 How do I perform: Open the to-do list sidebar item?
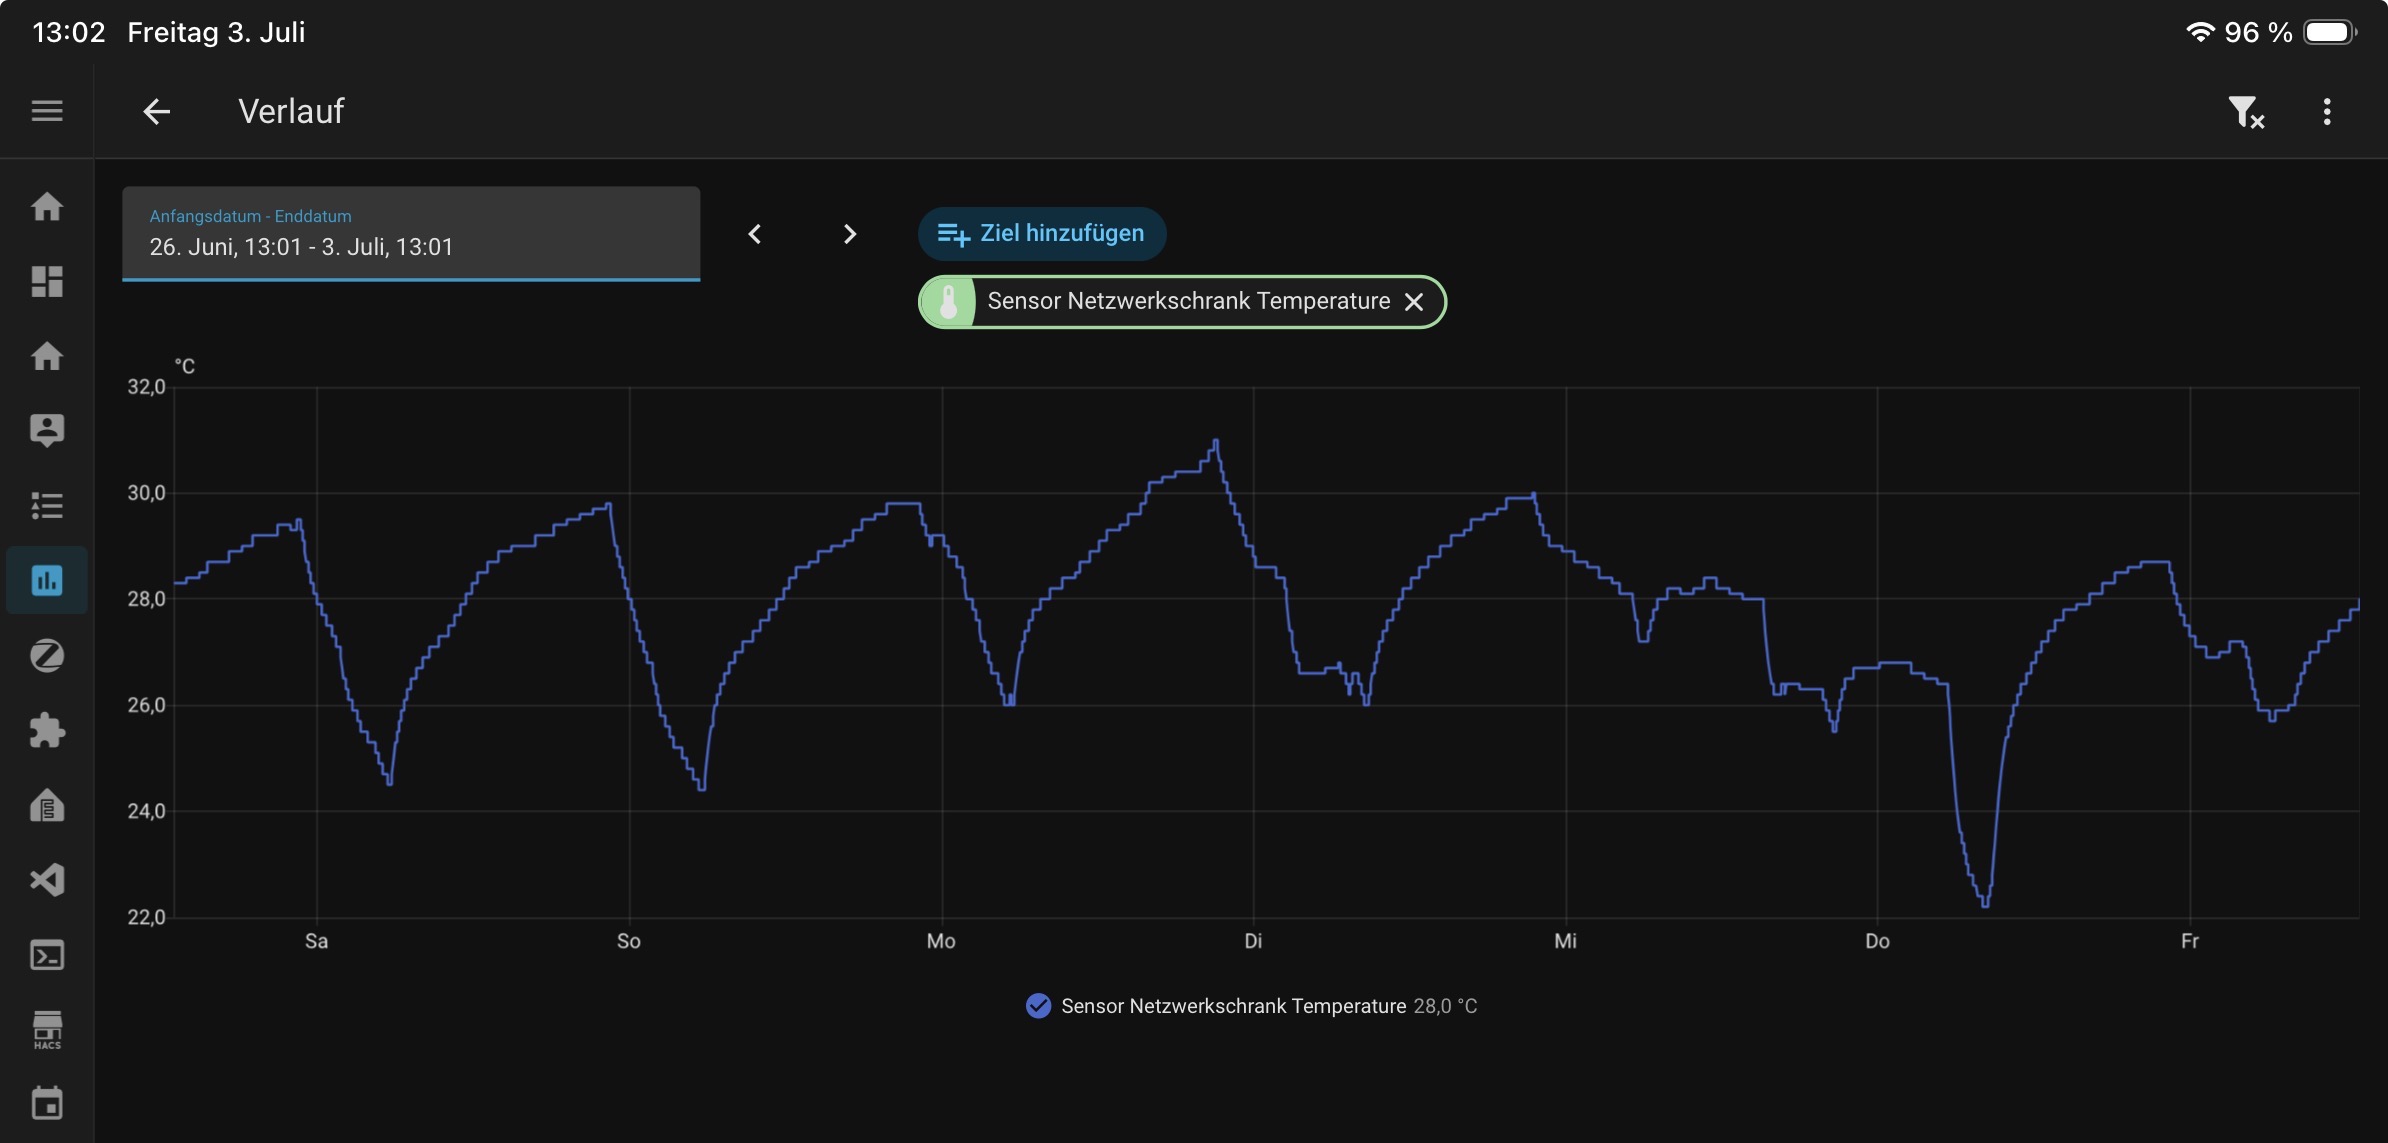(x=47, y=506)
